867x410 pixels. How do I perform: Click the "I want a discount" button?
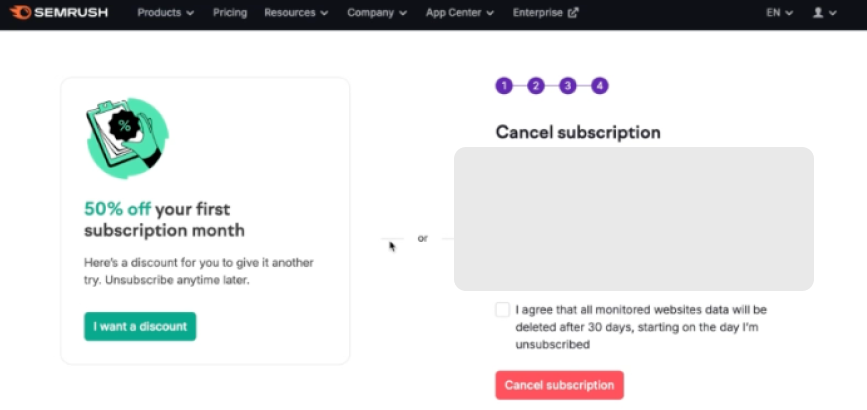point(140,326)
